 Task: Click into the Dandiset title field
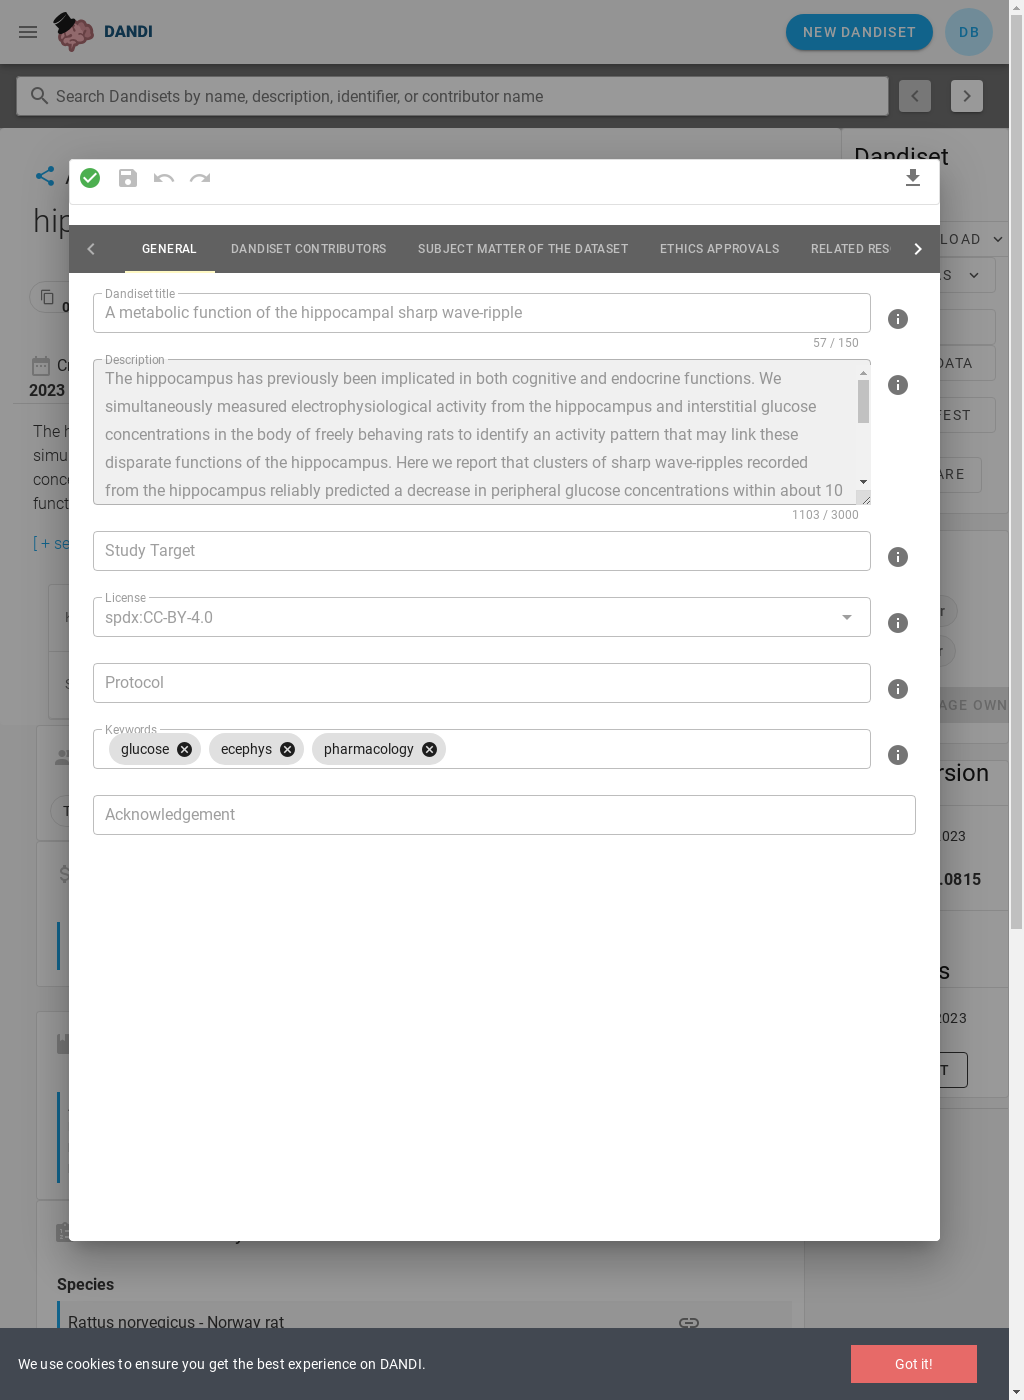click(x=481, y=313)
